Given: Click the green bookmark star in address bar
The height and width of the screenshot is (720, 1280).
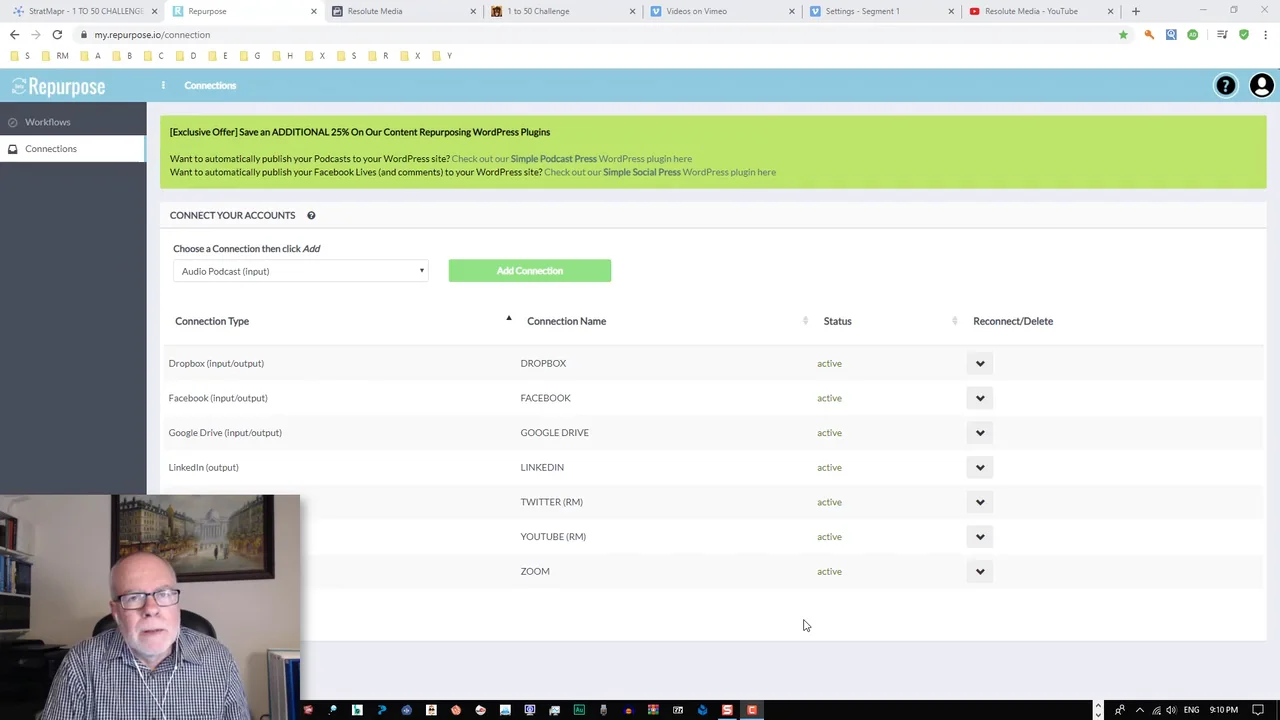Looking at the screenshot, I should click(x=1123, y=35).
